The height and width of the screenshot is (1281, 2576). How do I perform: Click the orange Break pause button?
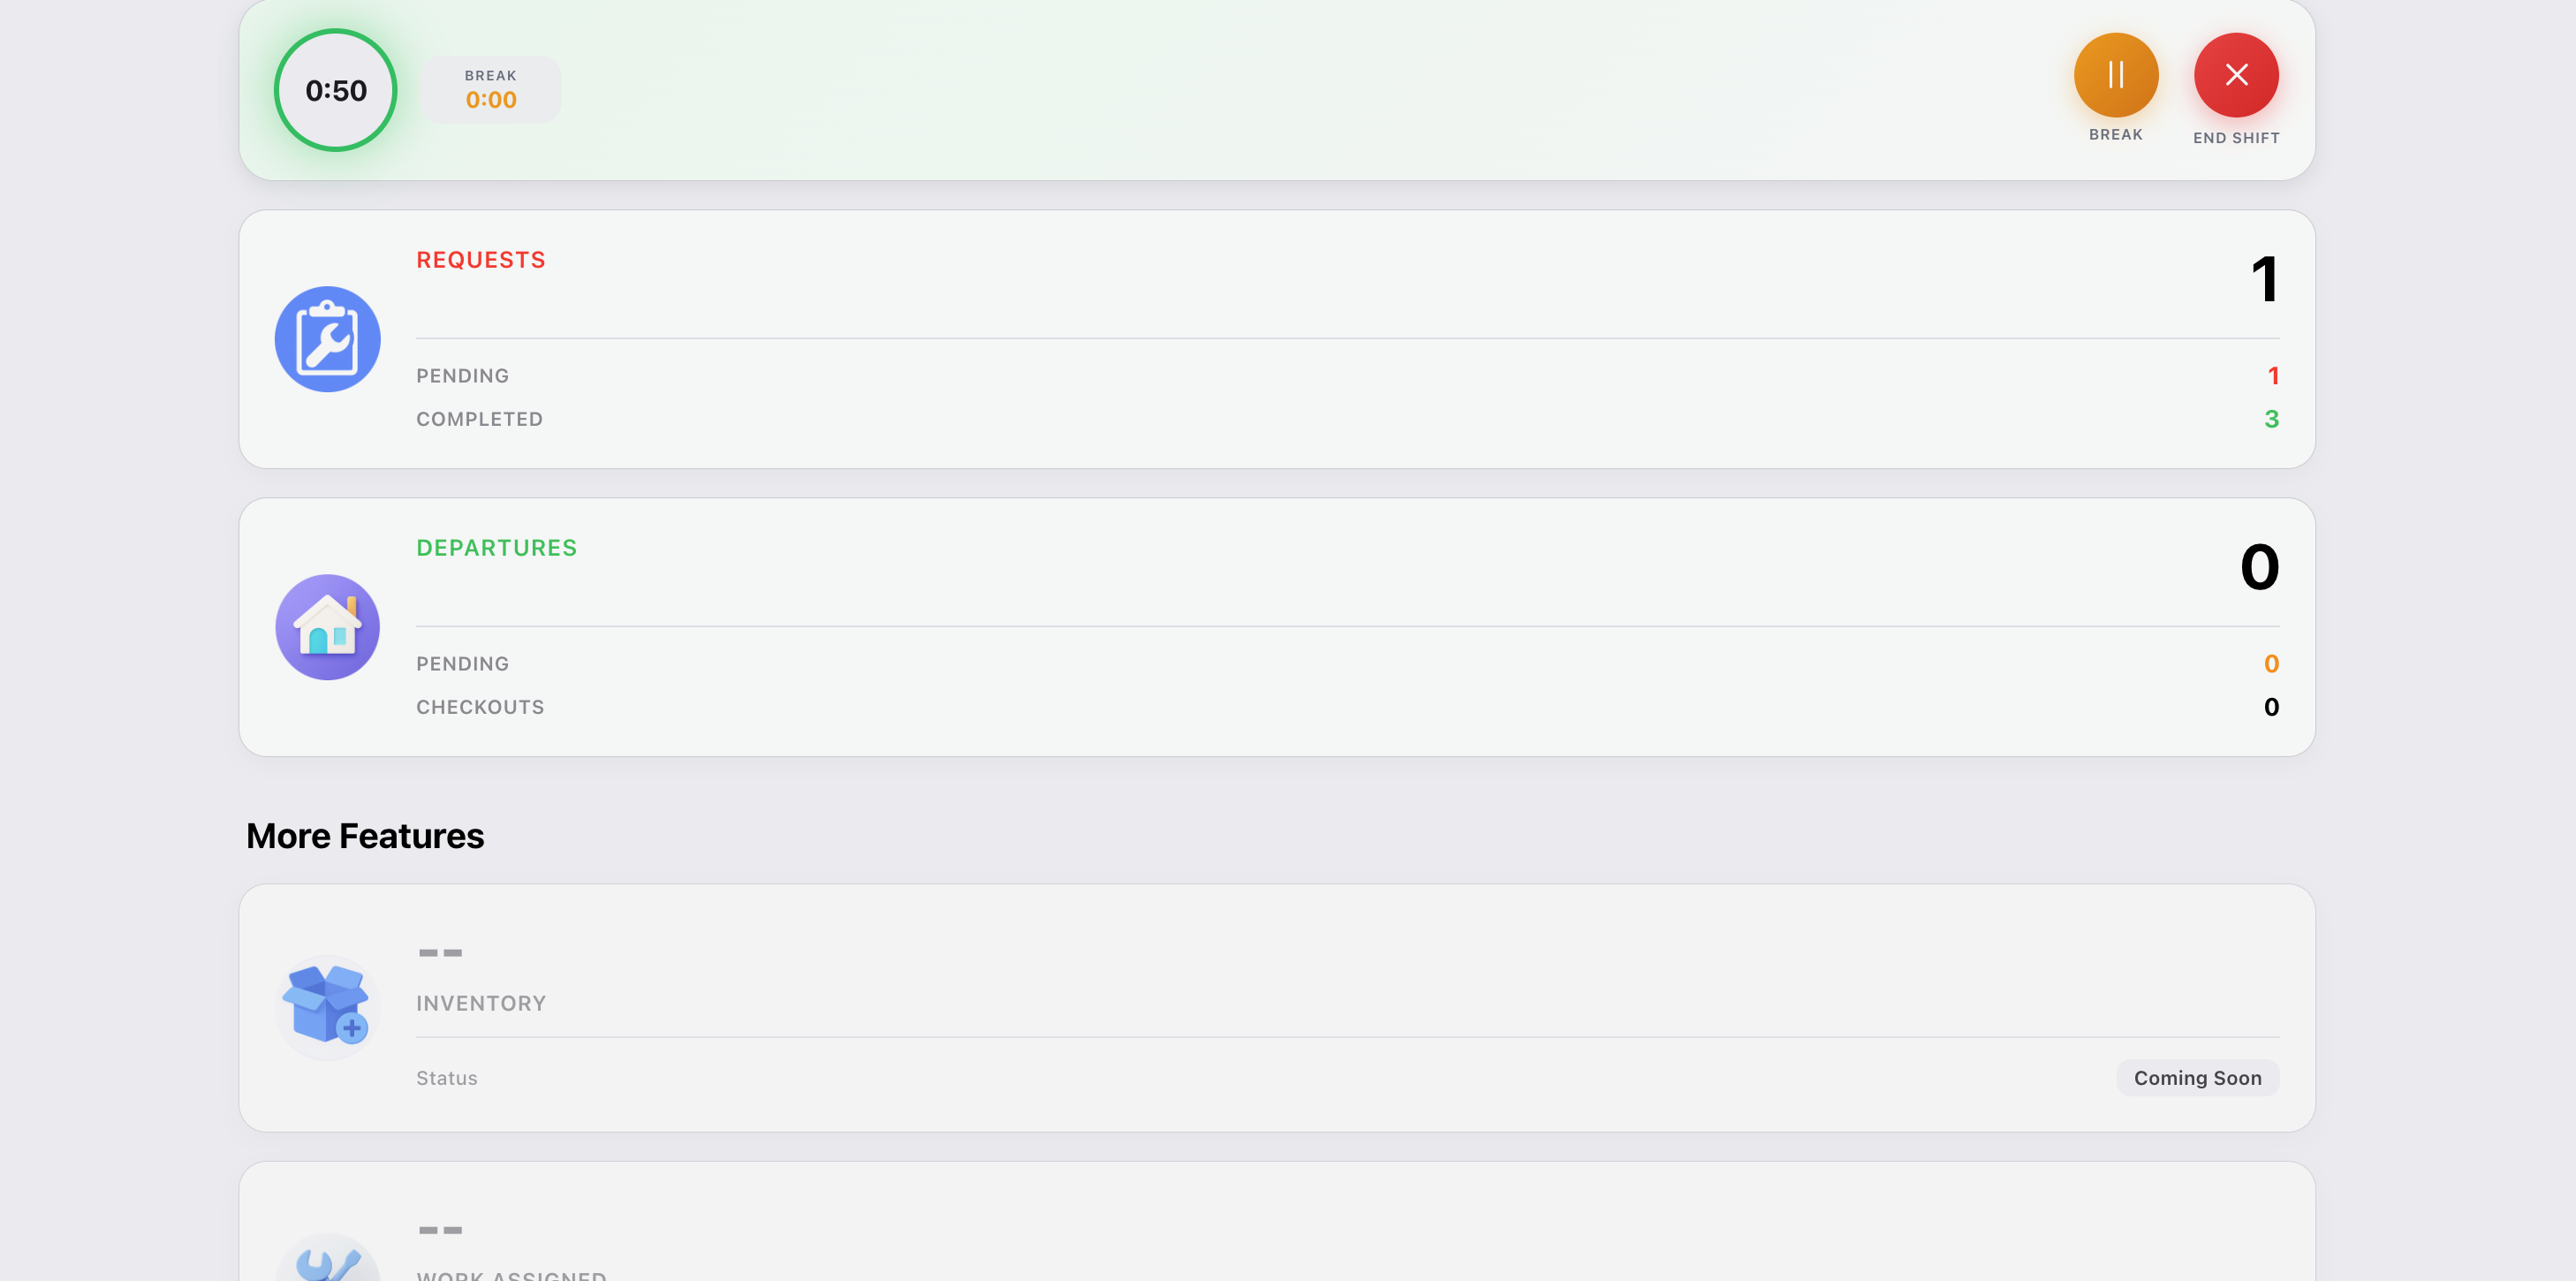tap(2115, 75)
